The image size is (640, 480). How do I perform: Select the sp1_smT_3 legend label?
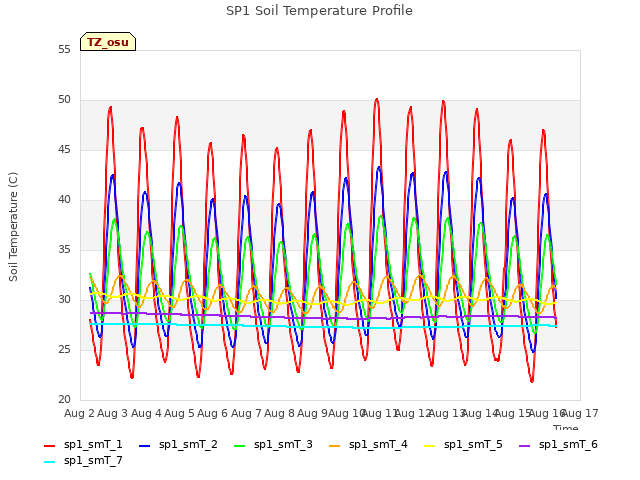[283, 444]
